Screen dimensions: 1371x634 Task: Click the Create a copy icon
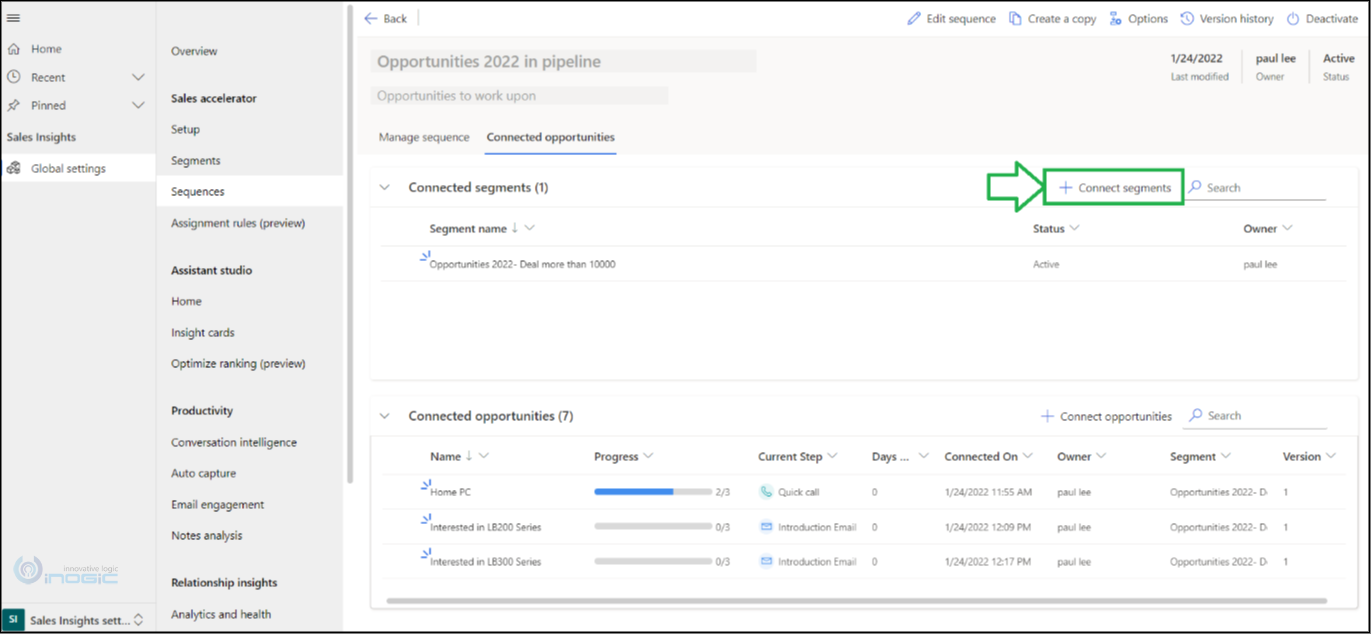click(1015, 19)
